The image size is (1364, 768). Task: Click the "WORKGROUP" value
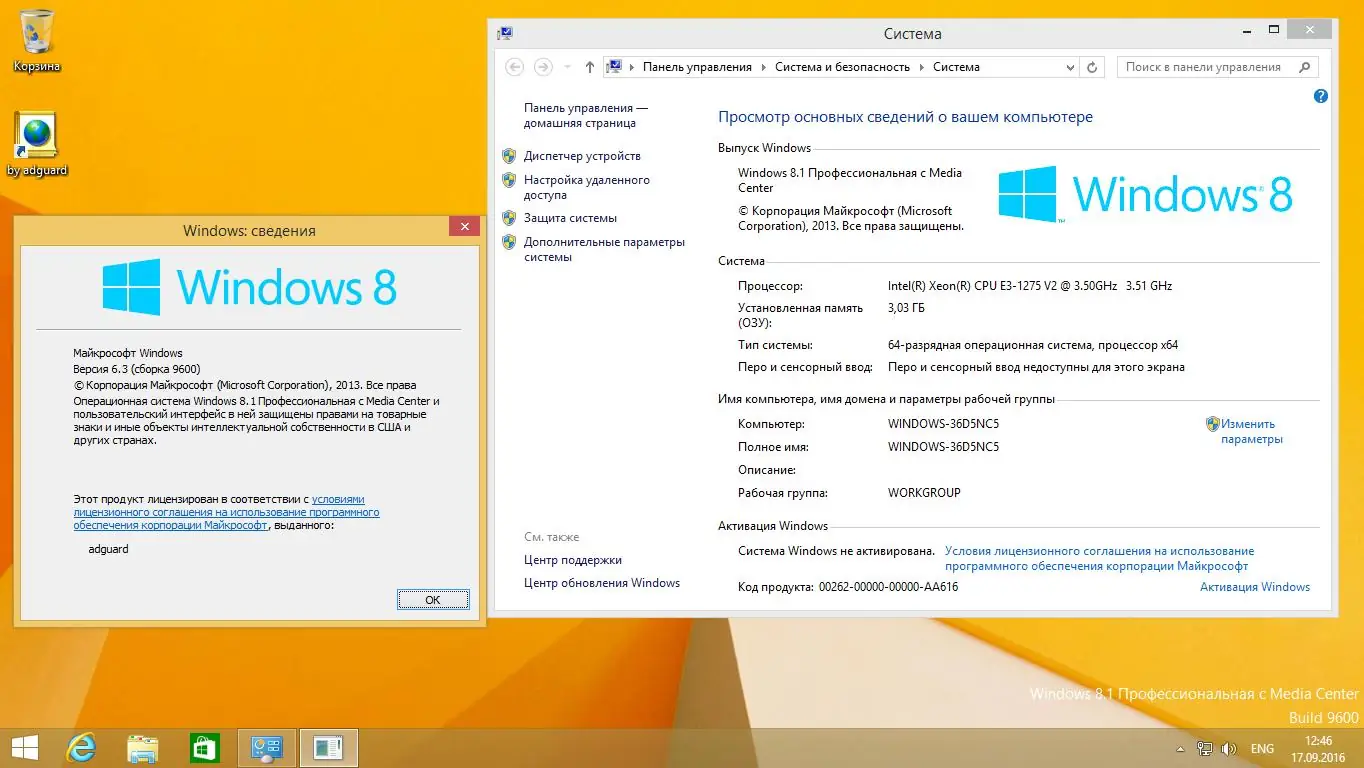tap(924, 493)
